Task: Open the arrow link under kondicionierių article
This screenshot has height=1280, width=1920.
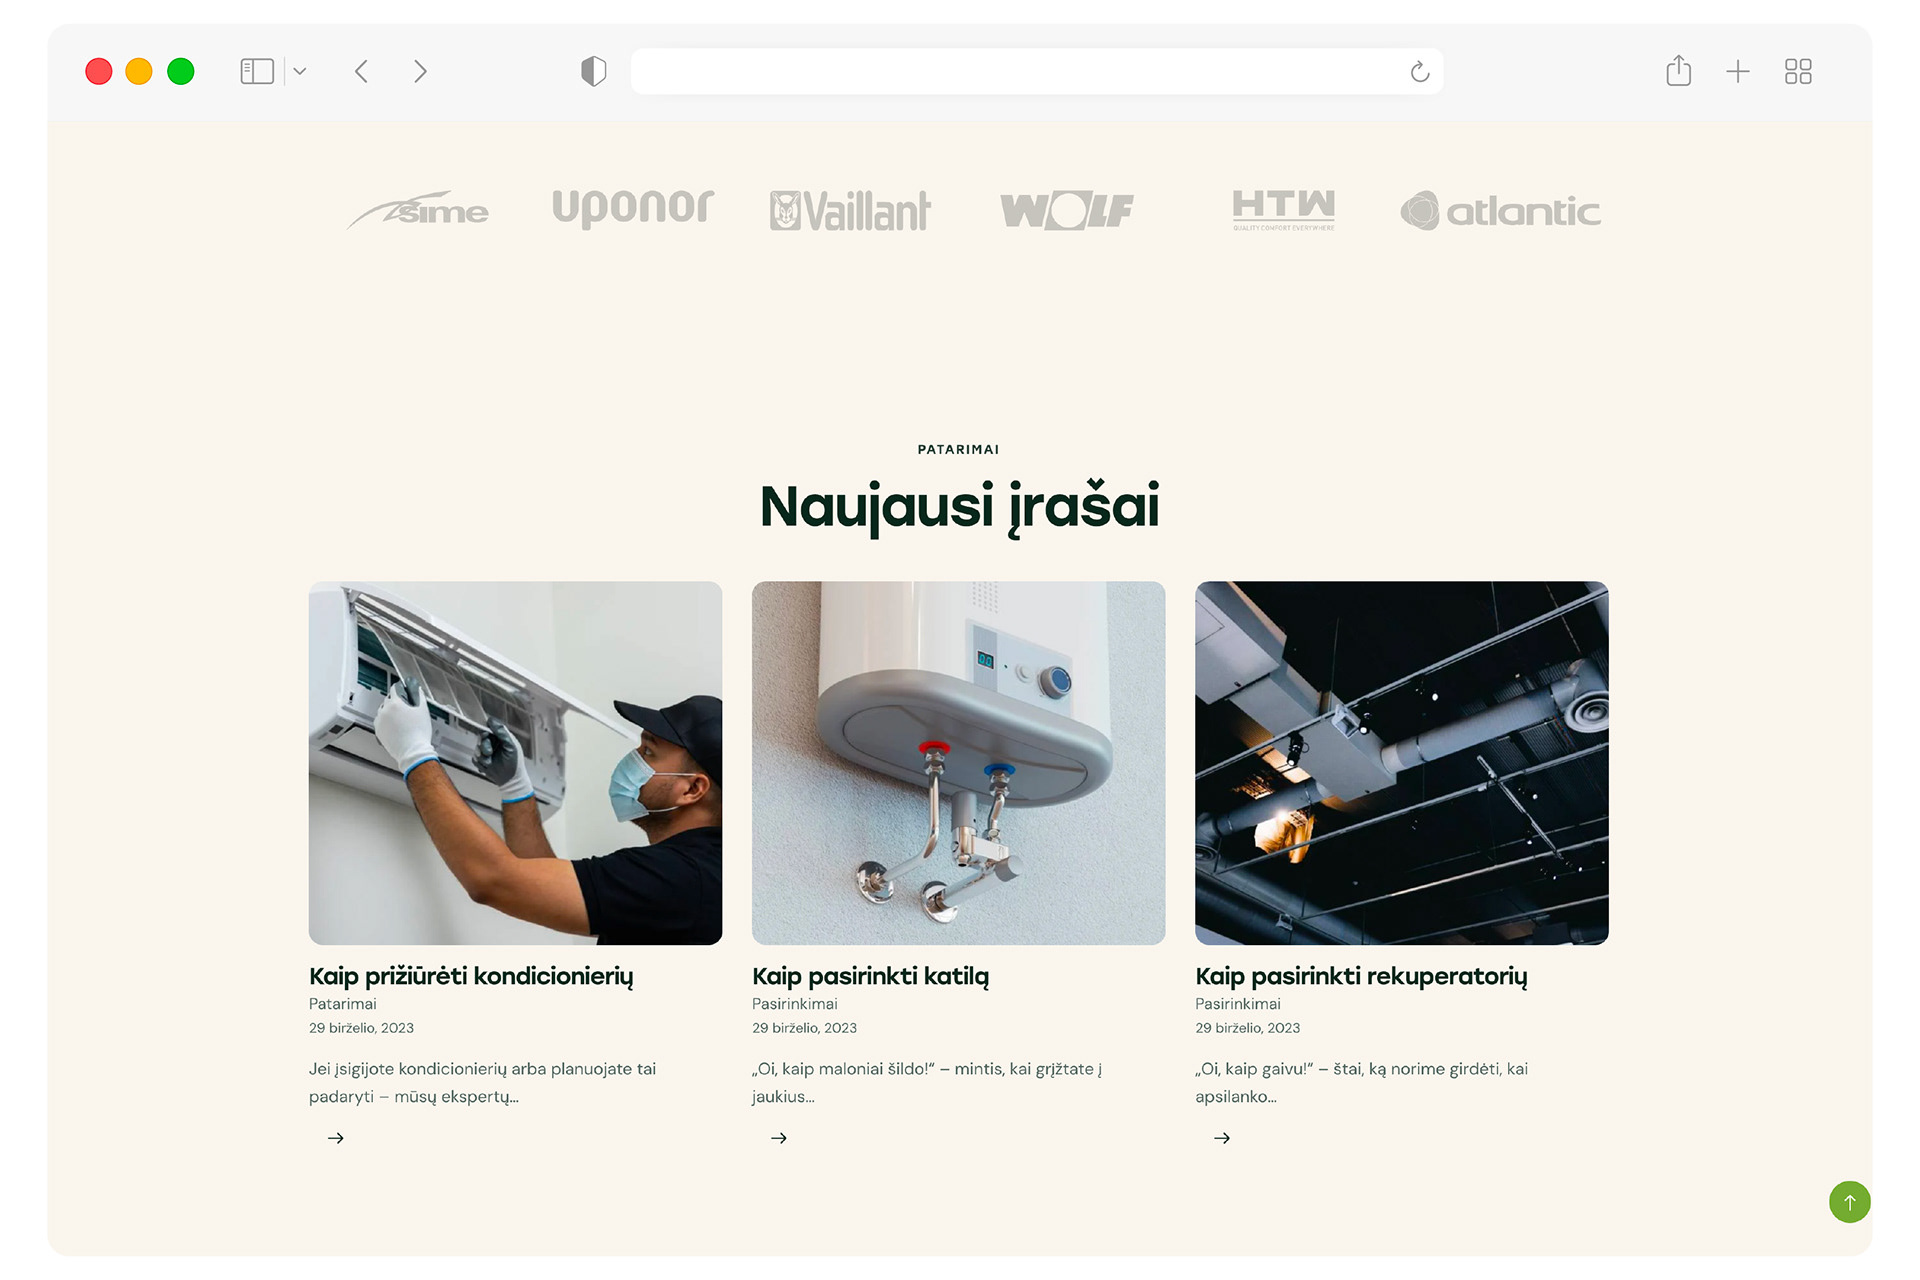Action: pyautogui.click(x=336, y=1138)
